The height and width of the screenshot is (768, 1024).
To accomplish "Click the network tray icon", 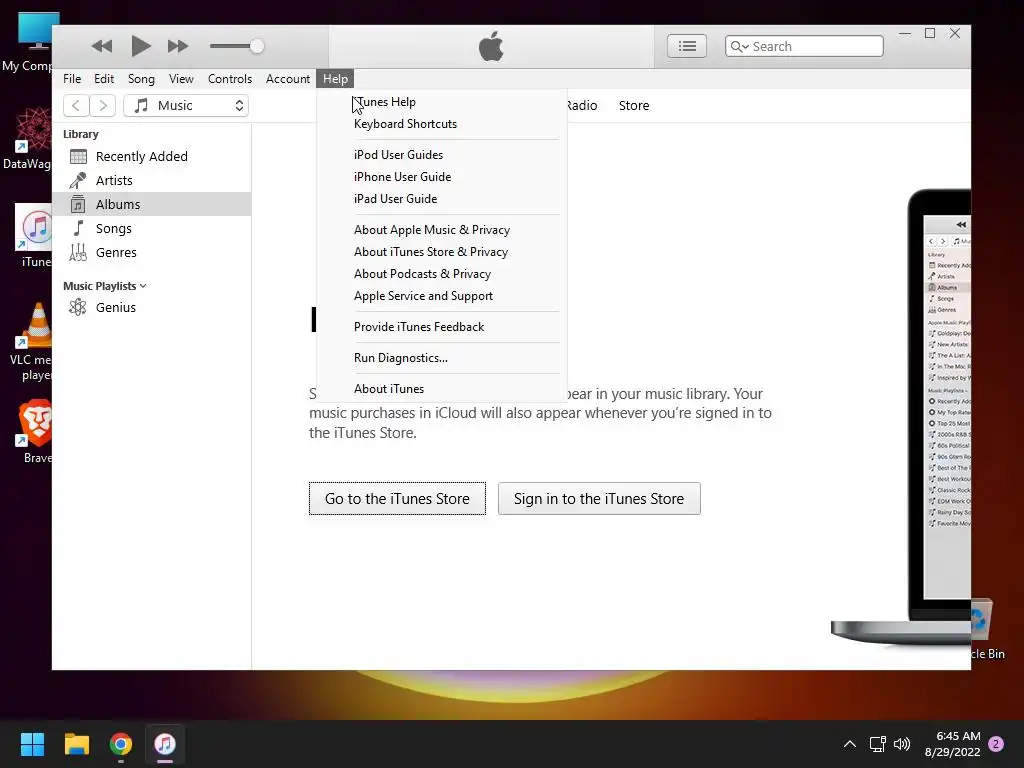I will (x=878, y=744).
